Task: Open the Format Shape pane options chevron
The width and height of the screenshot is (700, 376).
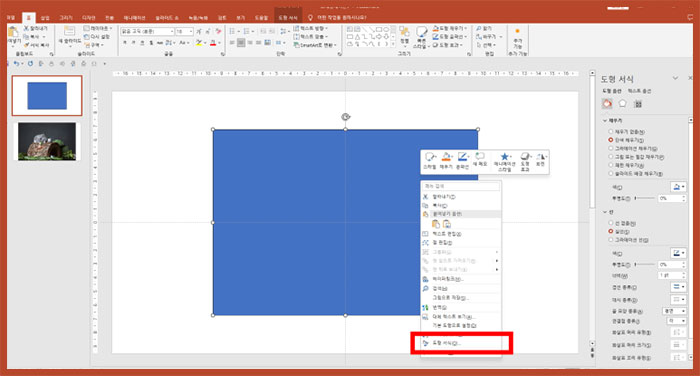Action: click(675, 78)
